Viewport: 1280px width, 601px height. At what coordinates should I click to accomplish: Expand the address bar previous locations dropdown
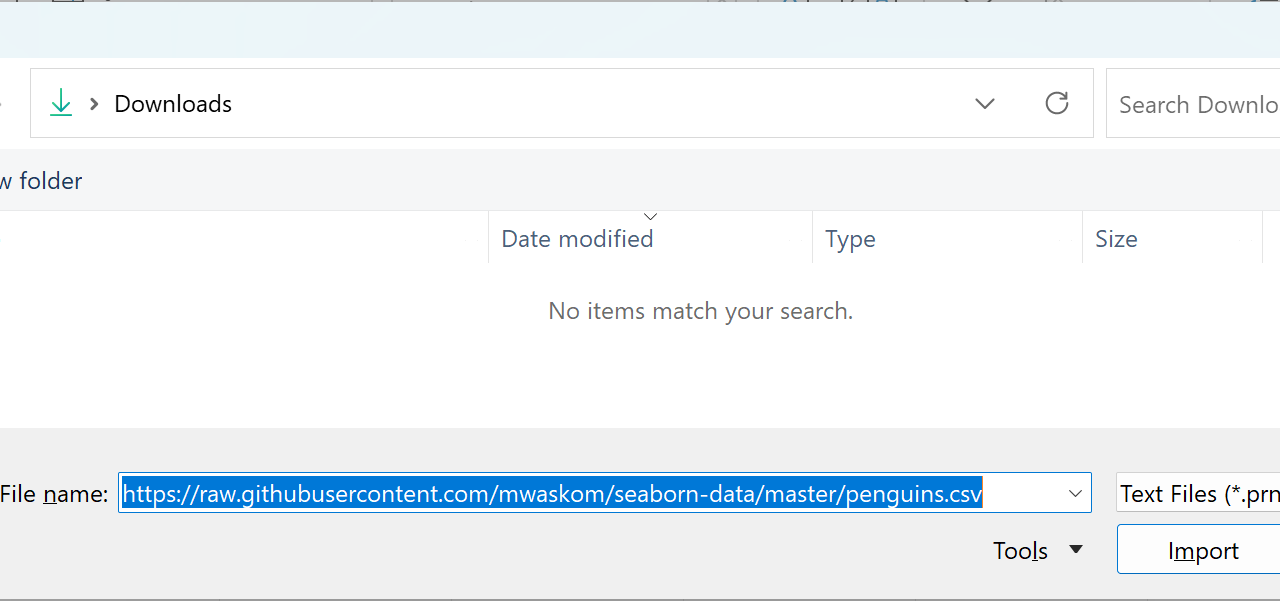pyautogui.click(x=985, y=103)
